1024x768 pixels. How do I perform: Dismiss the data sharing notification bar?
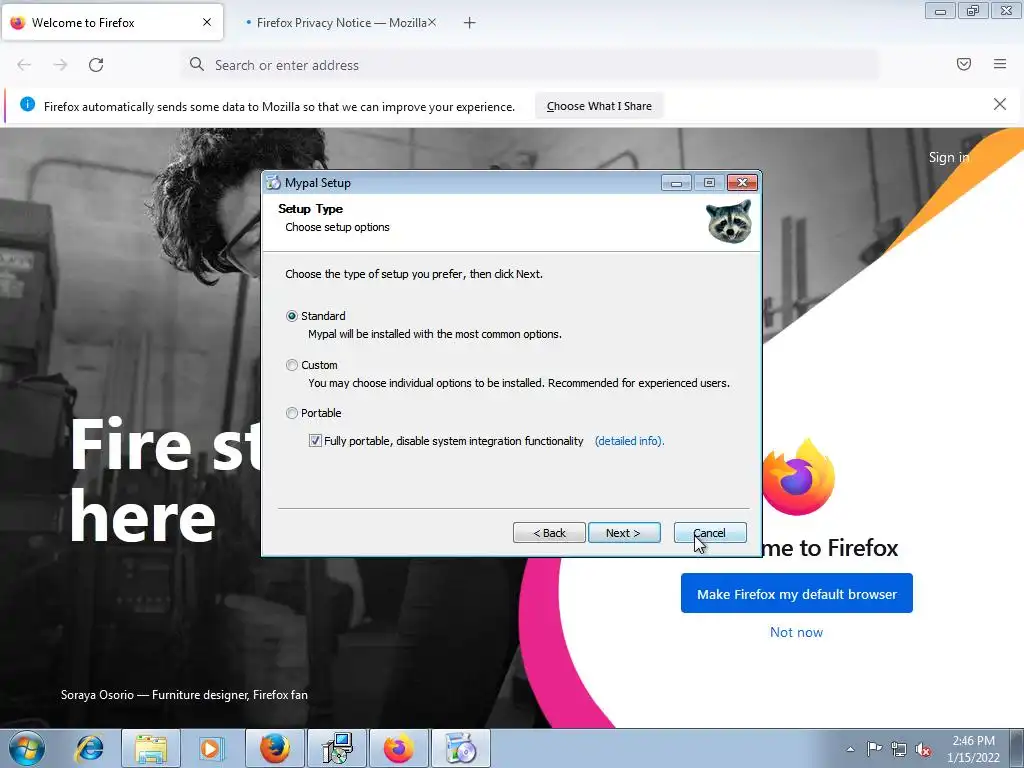[1000, 104]
